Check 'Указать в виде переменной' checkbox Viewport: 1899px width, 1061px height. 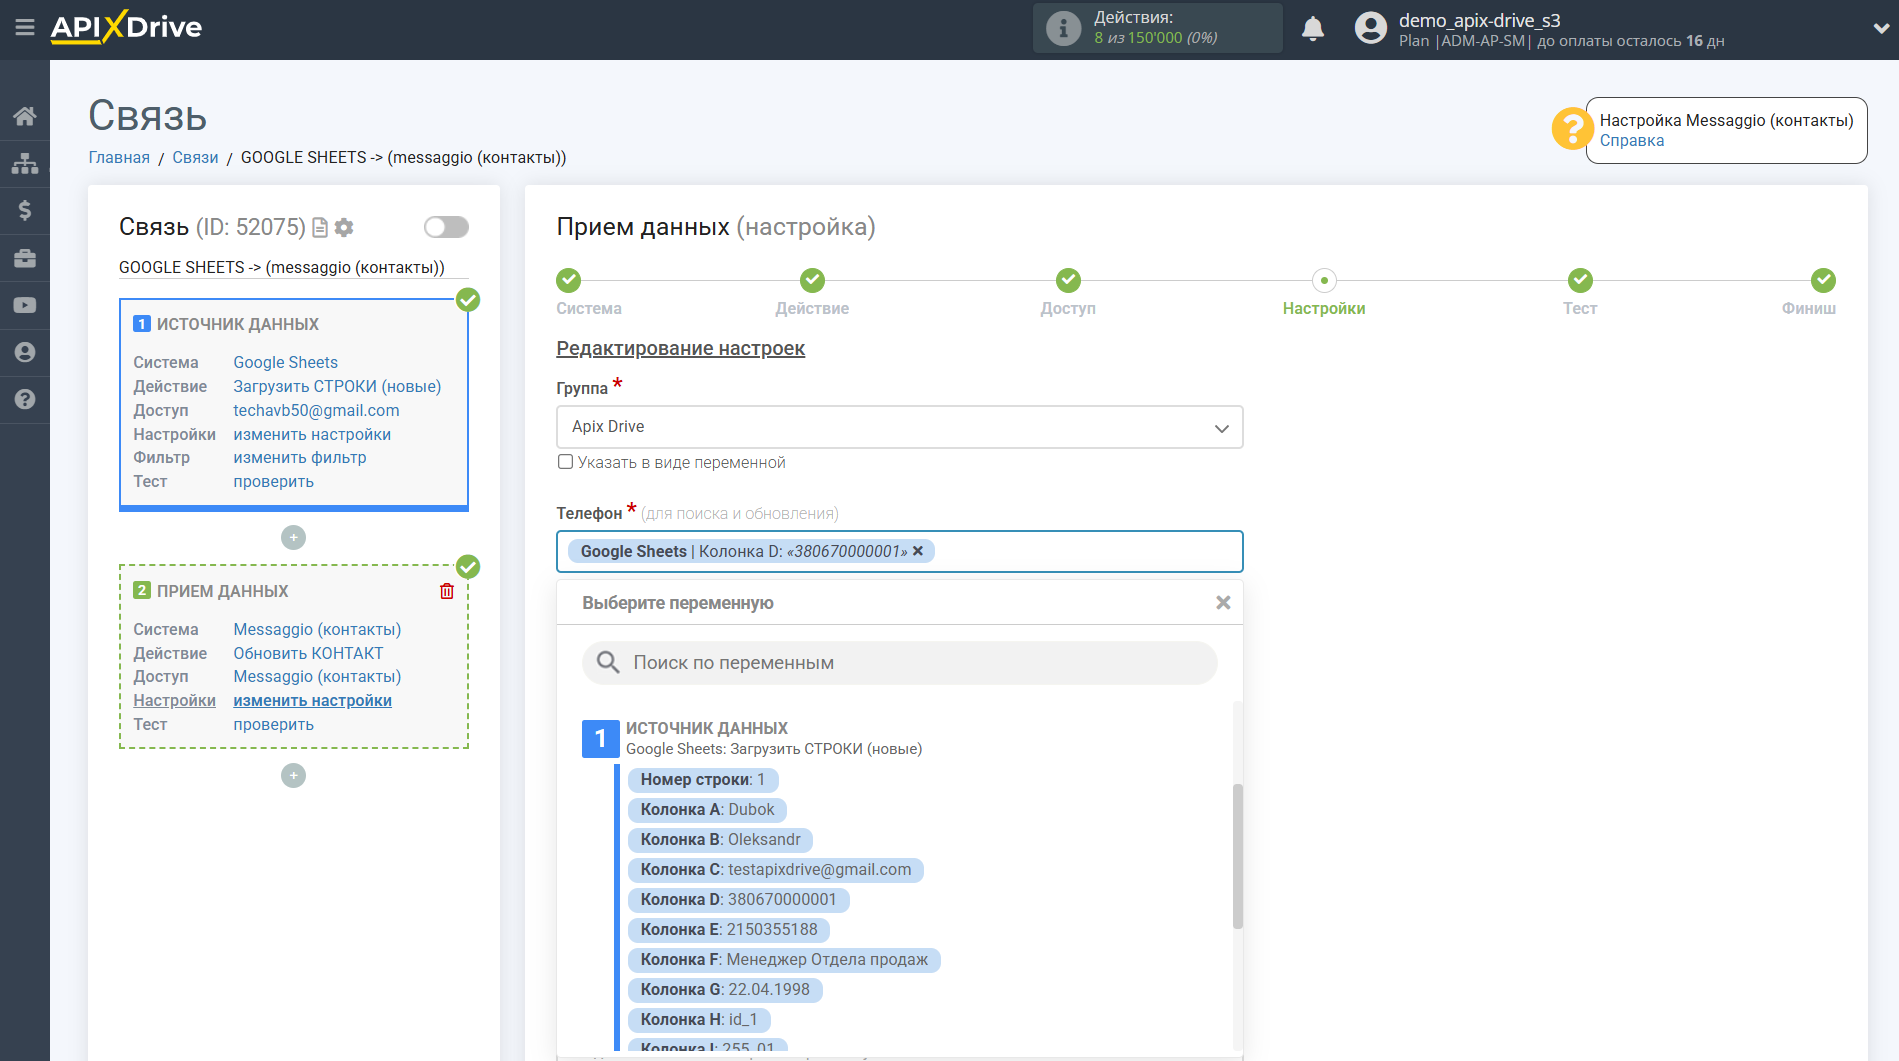tap(566, 462)
